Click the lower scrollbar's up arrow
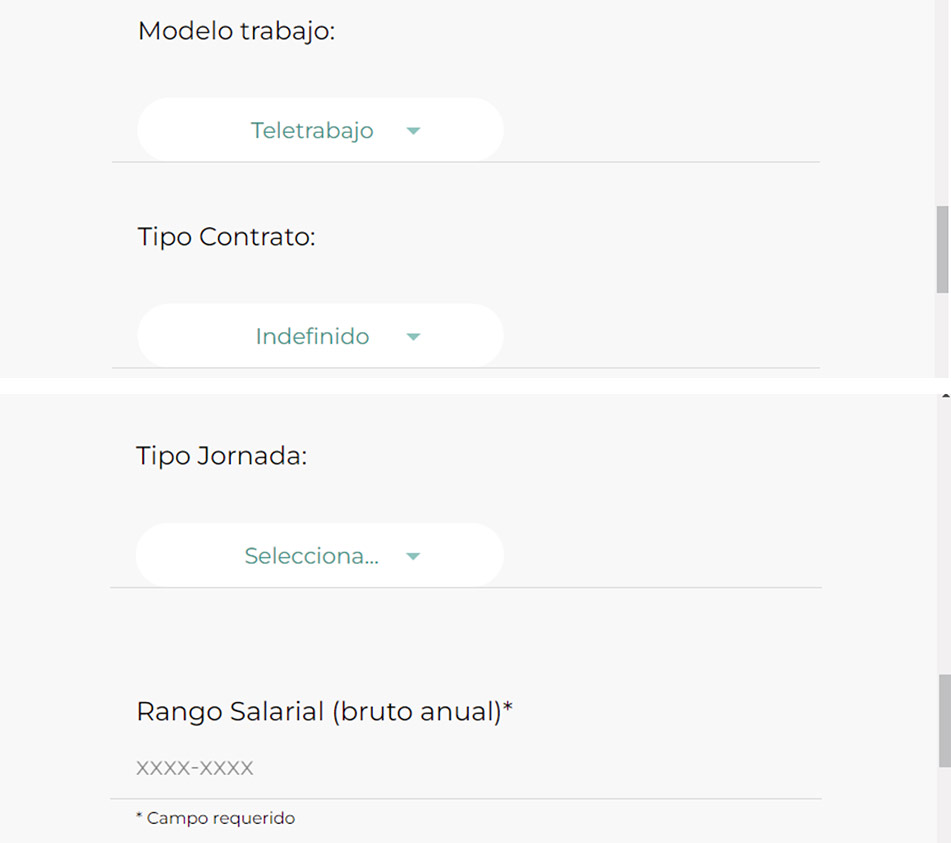This screenshot has height=843, width=951. pos(943,397)
